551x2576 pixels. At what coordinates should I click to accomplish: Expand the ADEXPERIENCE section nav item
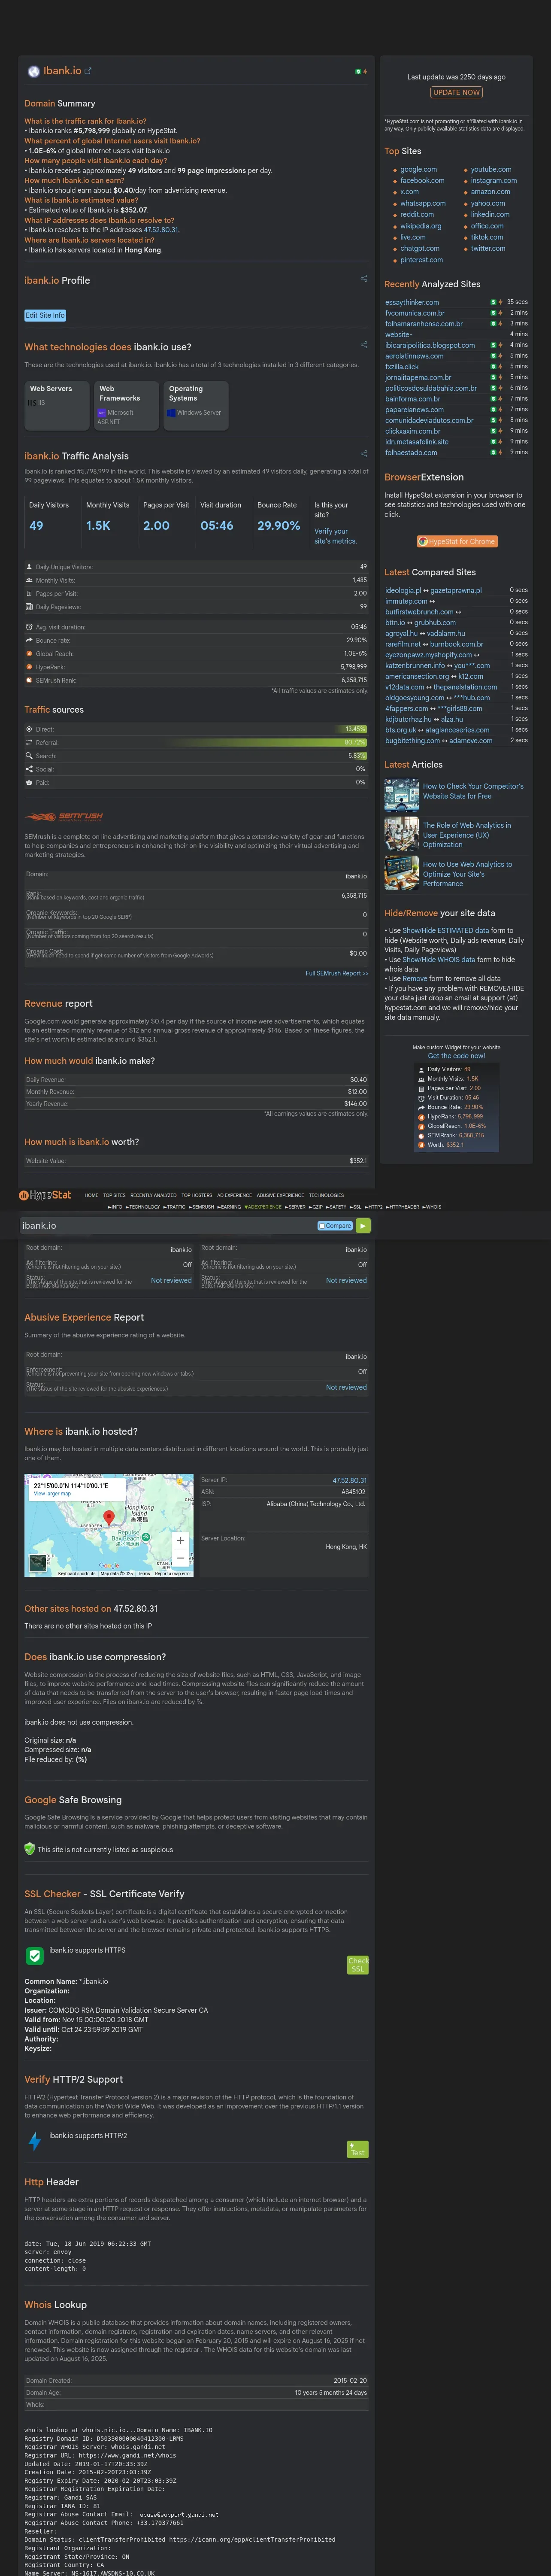point(263,1207)
